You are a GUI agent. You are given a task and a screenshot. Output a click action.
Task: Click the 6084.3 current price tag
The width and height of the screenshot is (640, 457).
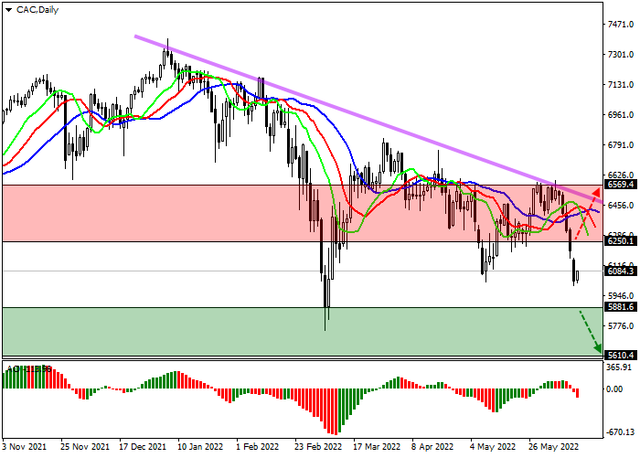620,271
